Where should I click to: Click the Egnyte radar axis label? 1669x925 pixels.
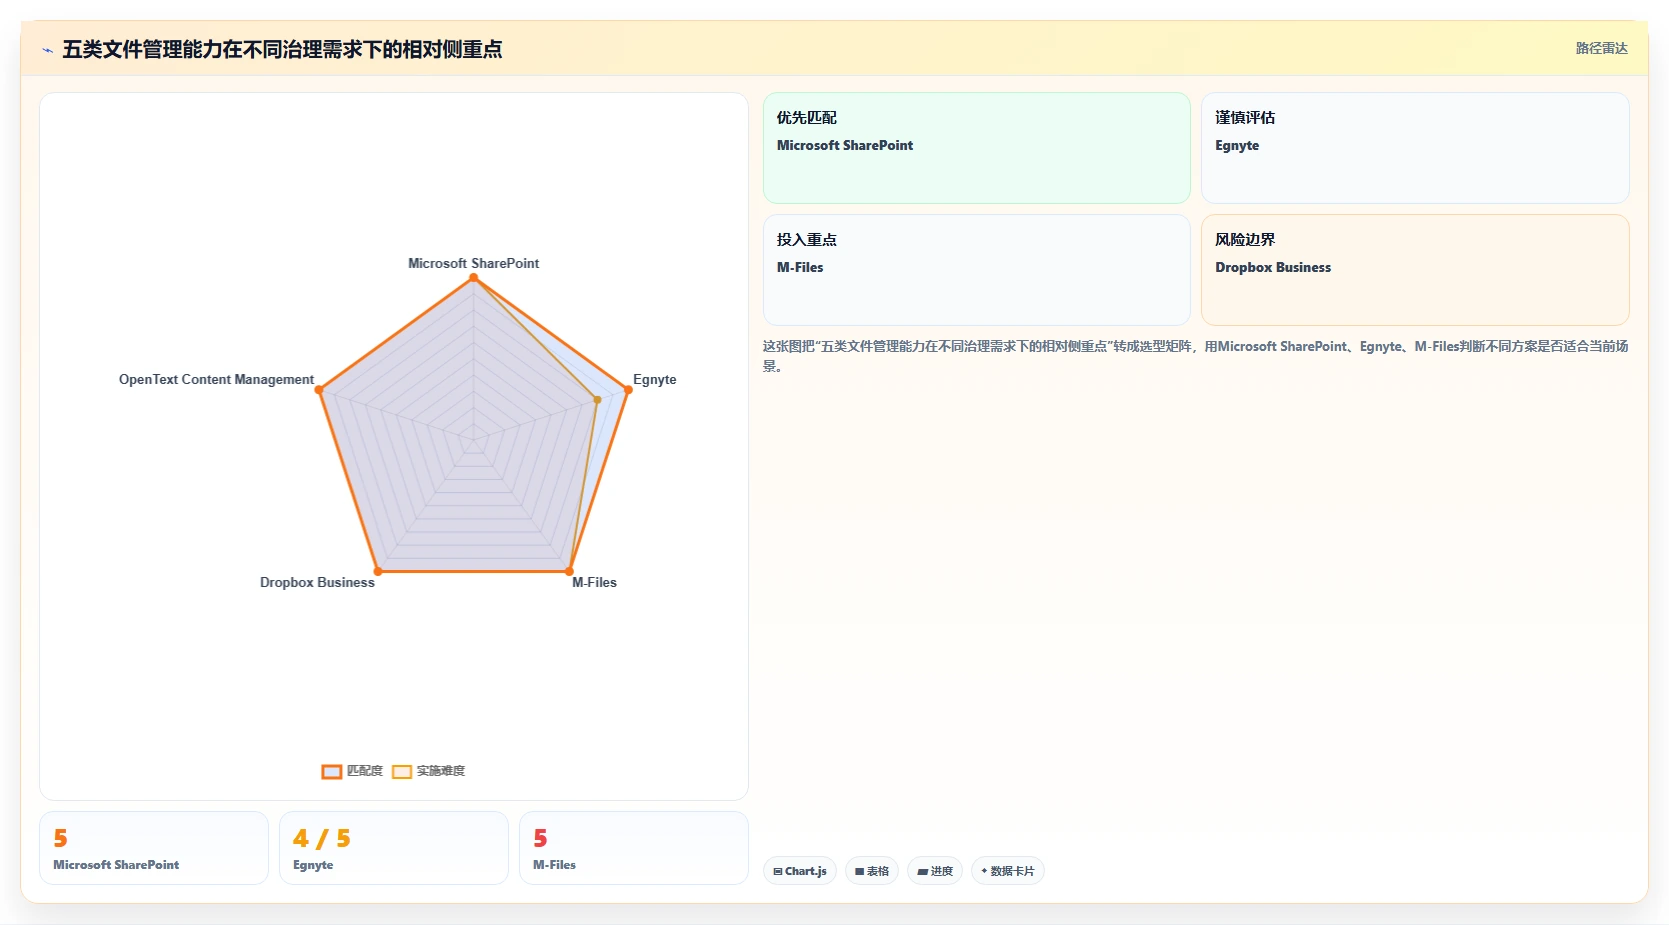coord(655,379)
